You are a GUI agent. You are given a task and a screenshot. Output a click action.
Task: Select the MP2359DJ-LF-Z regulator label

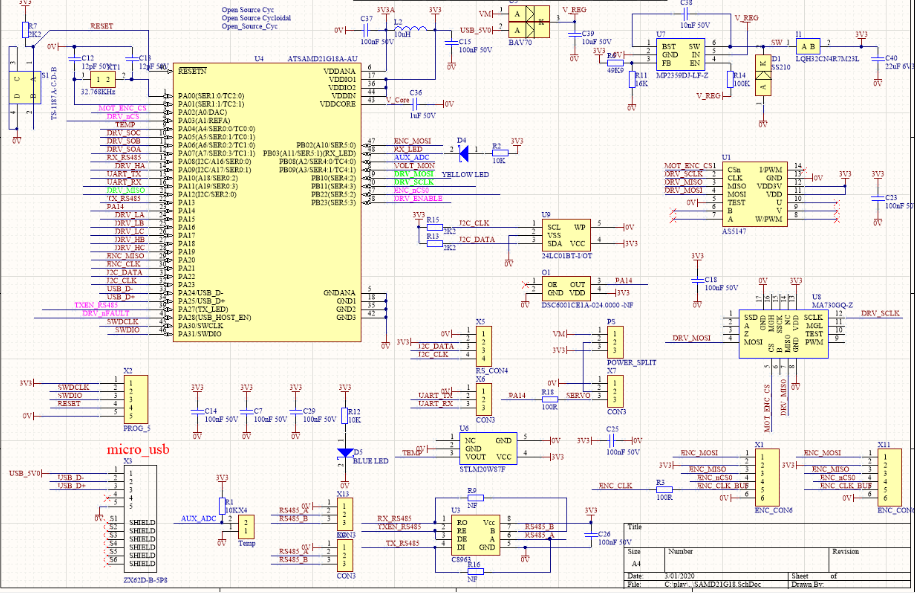tap(682, 76)
